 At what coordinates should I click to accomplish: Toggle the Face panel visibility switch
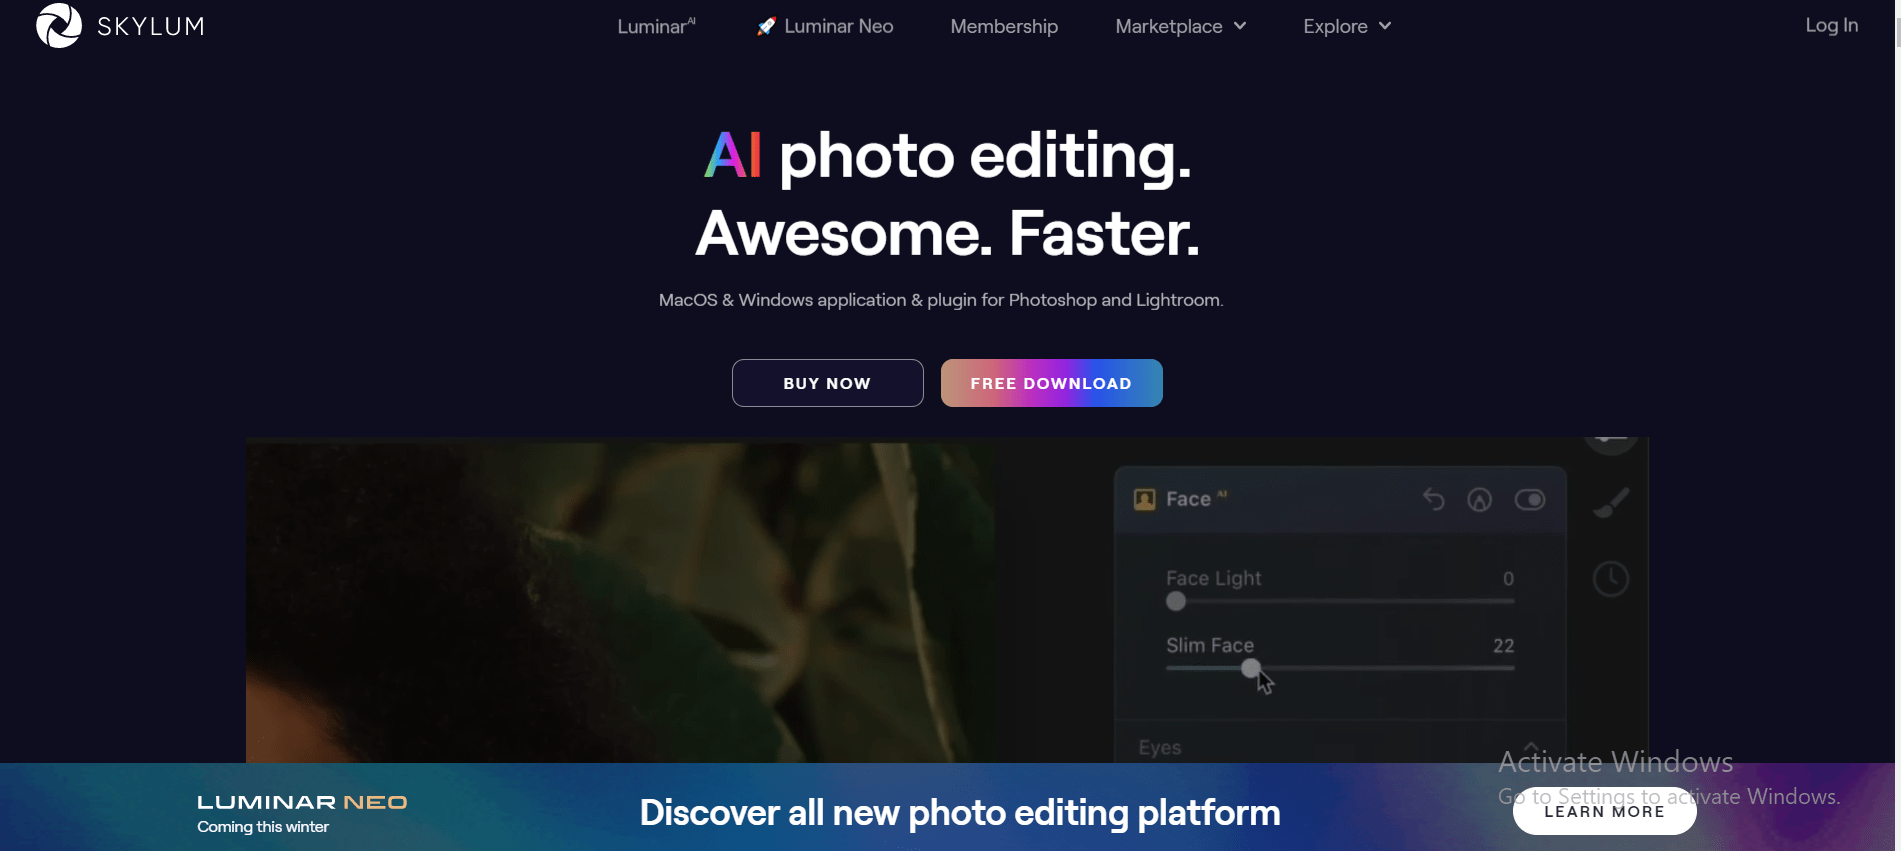coord(1530,499)
